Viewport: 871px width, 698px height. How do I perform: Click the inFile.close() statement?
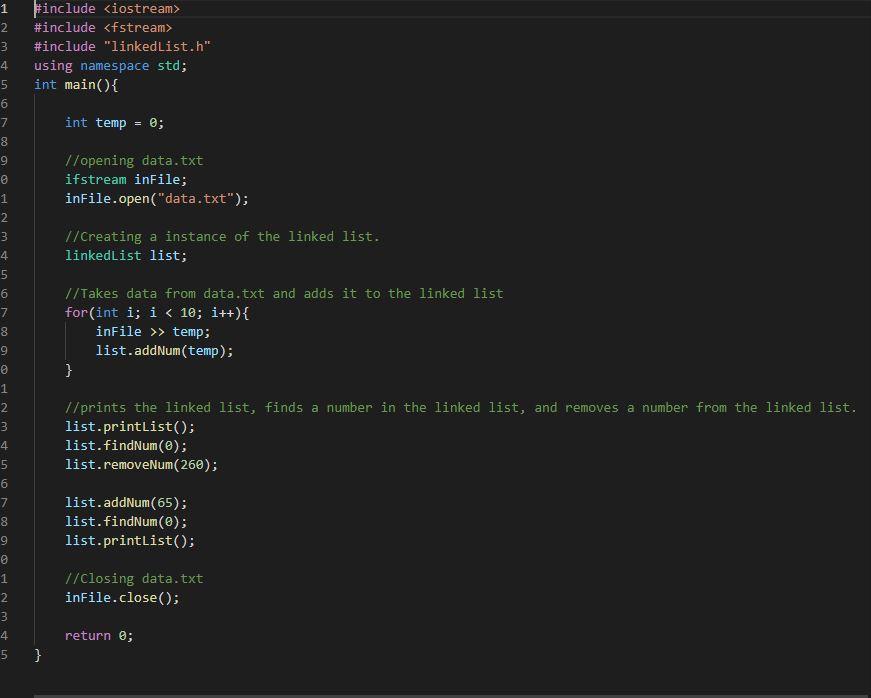122,597
